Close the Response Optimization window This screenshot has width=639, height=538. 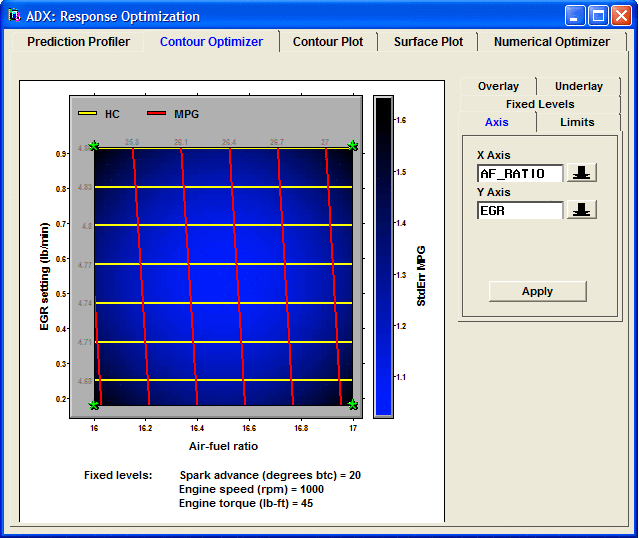[621, 16]
